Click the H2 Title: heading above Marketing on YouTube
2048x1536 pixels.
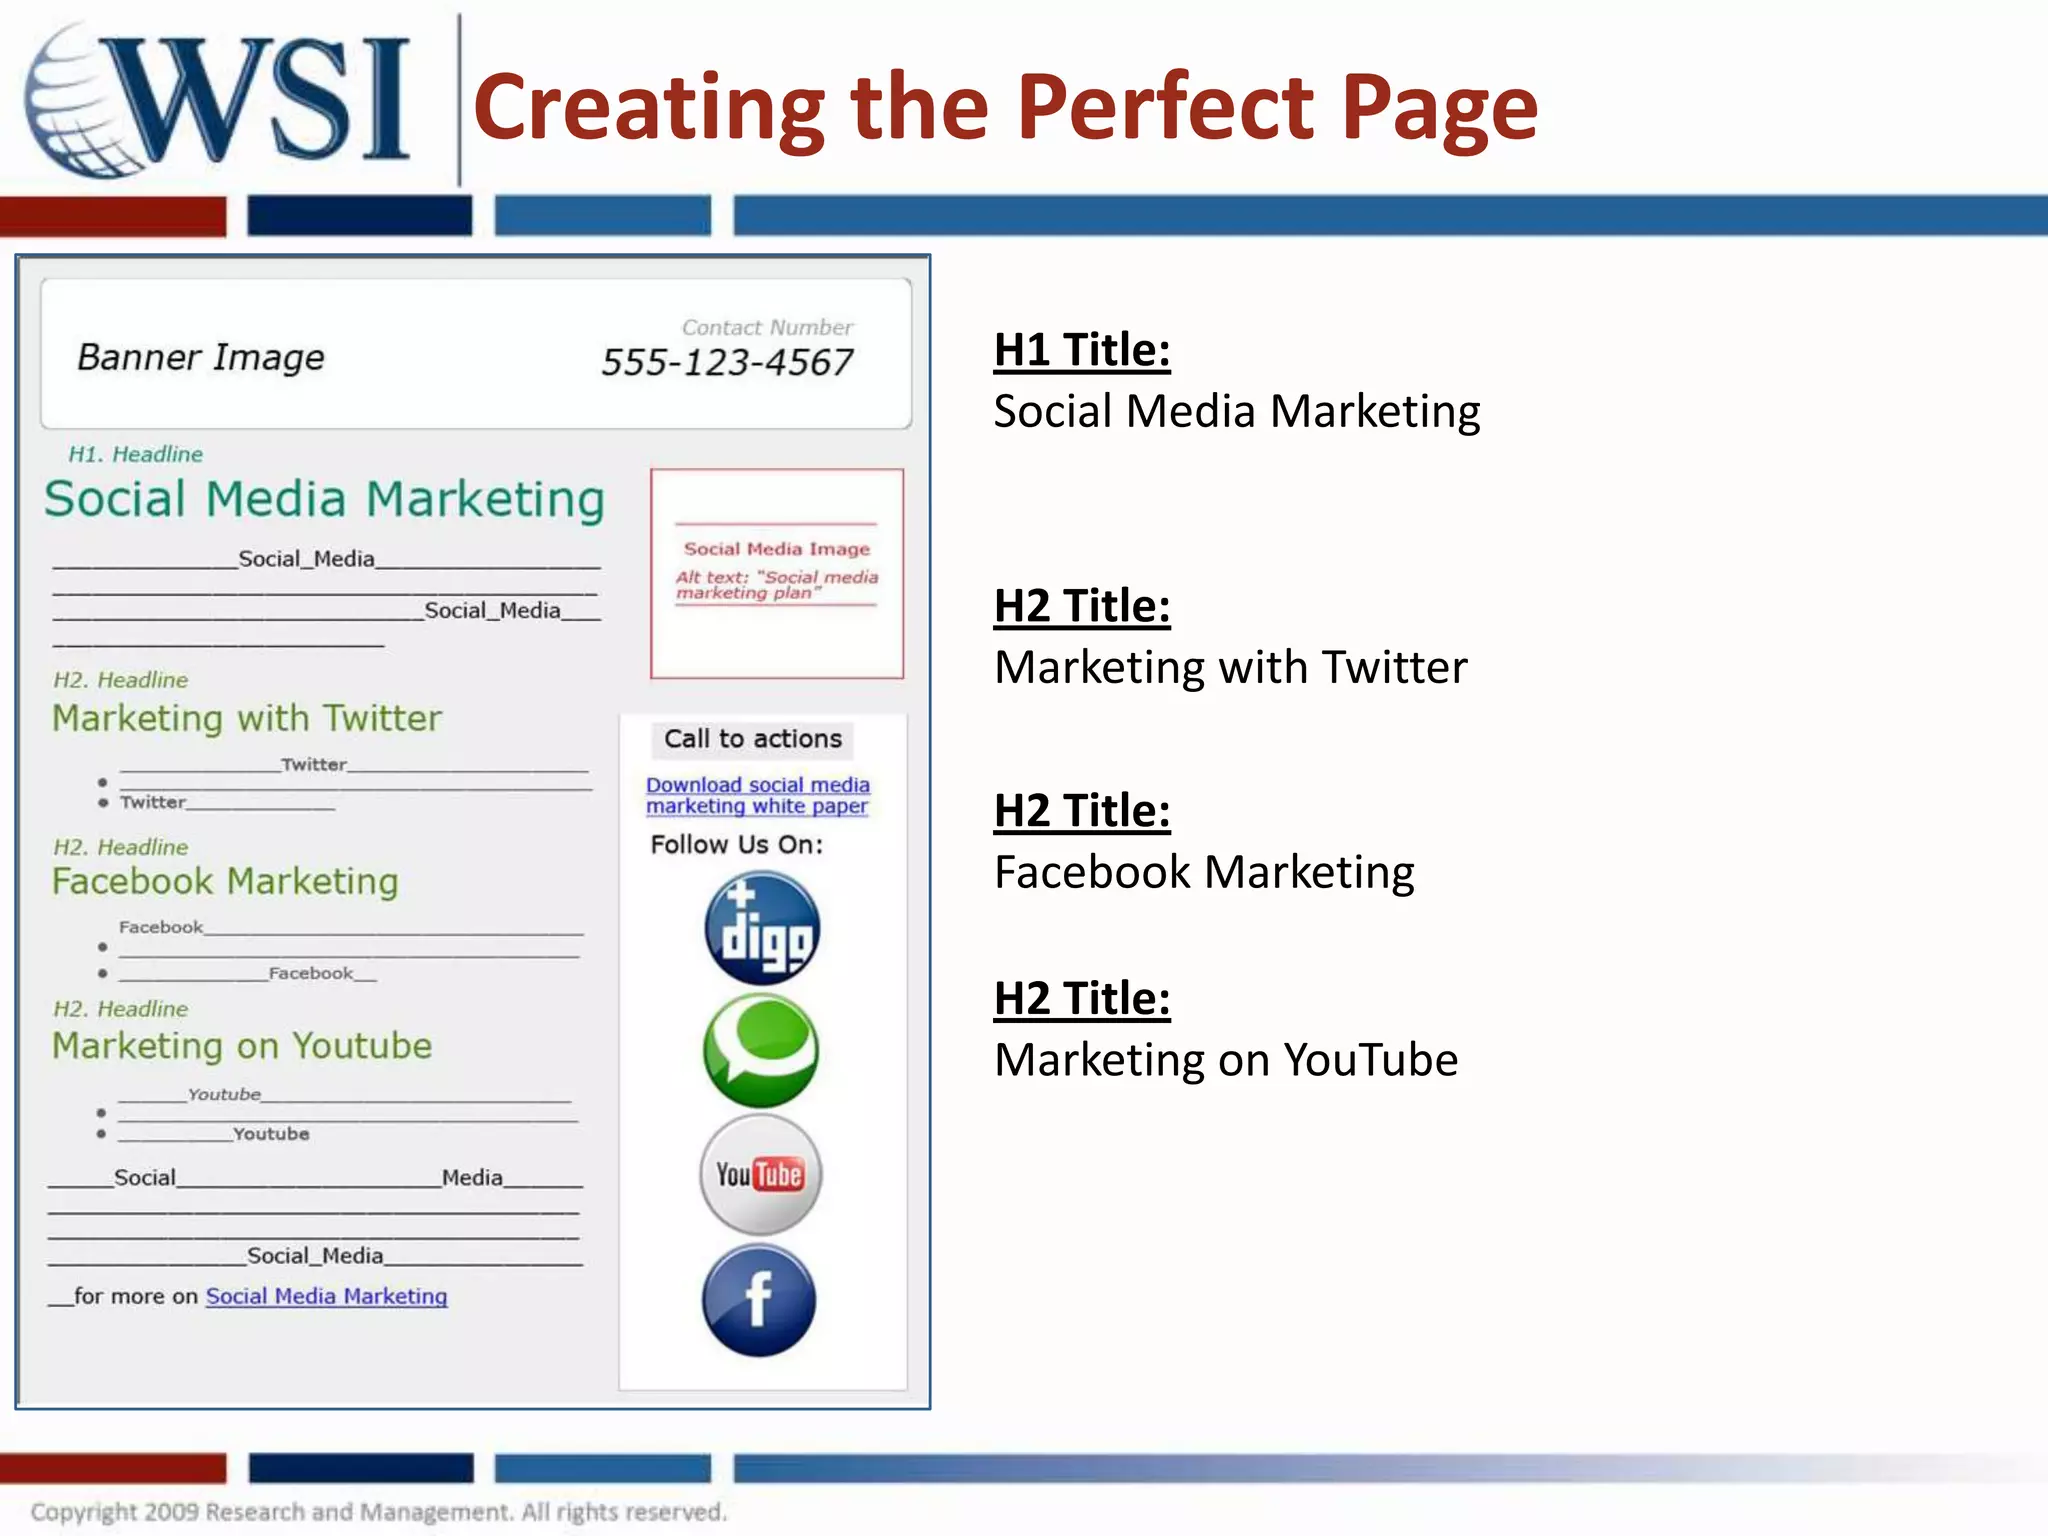pyautogui.click(x=1082, y=999)
